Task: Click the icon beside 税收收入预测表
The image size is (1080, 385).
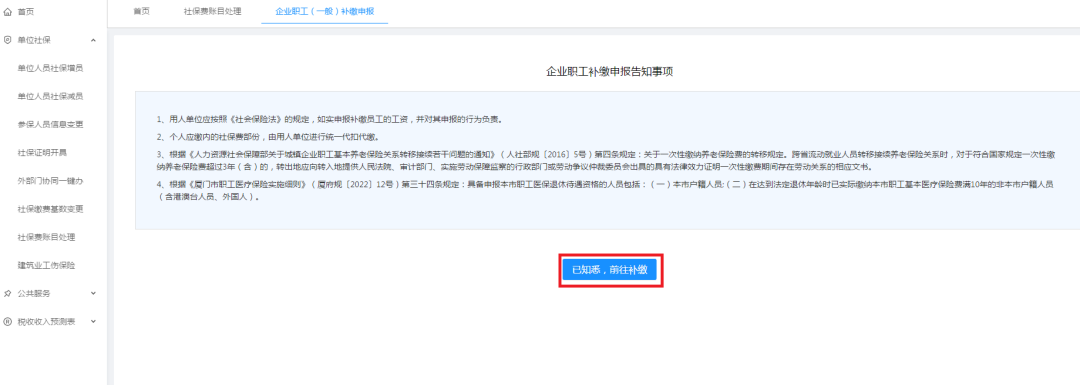Action: 8,322
